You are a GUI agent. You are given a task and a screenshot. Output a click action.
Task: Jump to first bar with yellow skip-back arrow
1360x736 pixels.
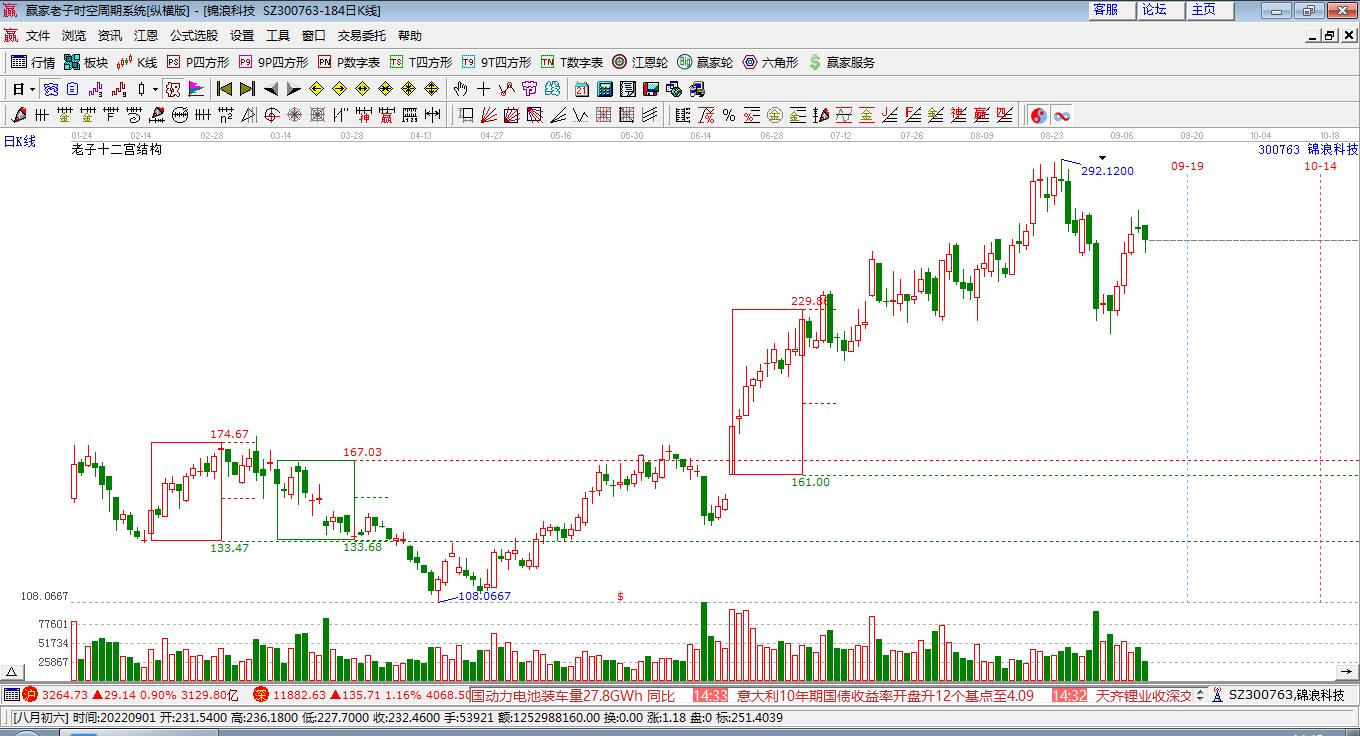click(x=224, y=89)
